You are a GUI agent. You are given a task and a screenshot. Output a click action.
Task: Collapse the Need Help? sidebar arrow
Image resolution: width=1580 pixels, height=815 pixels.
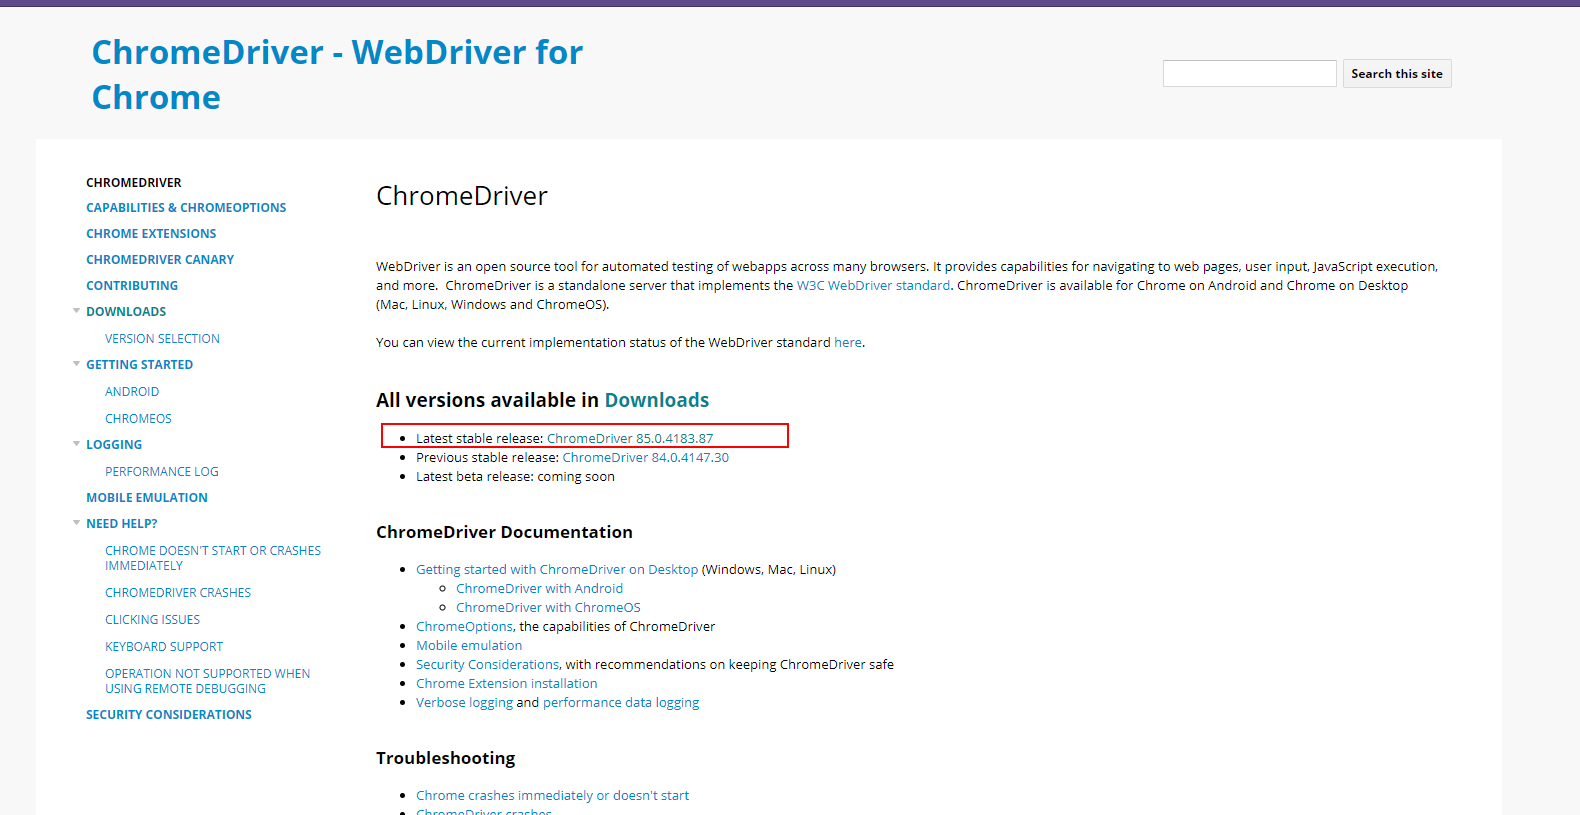click(77, 523)
